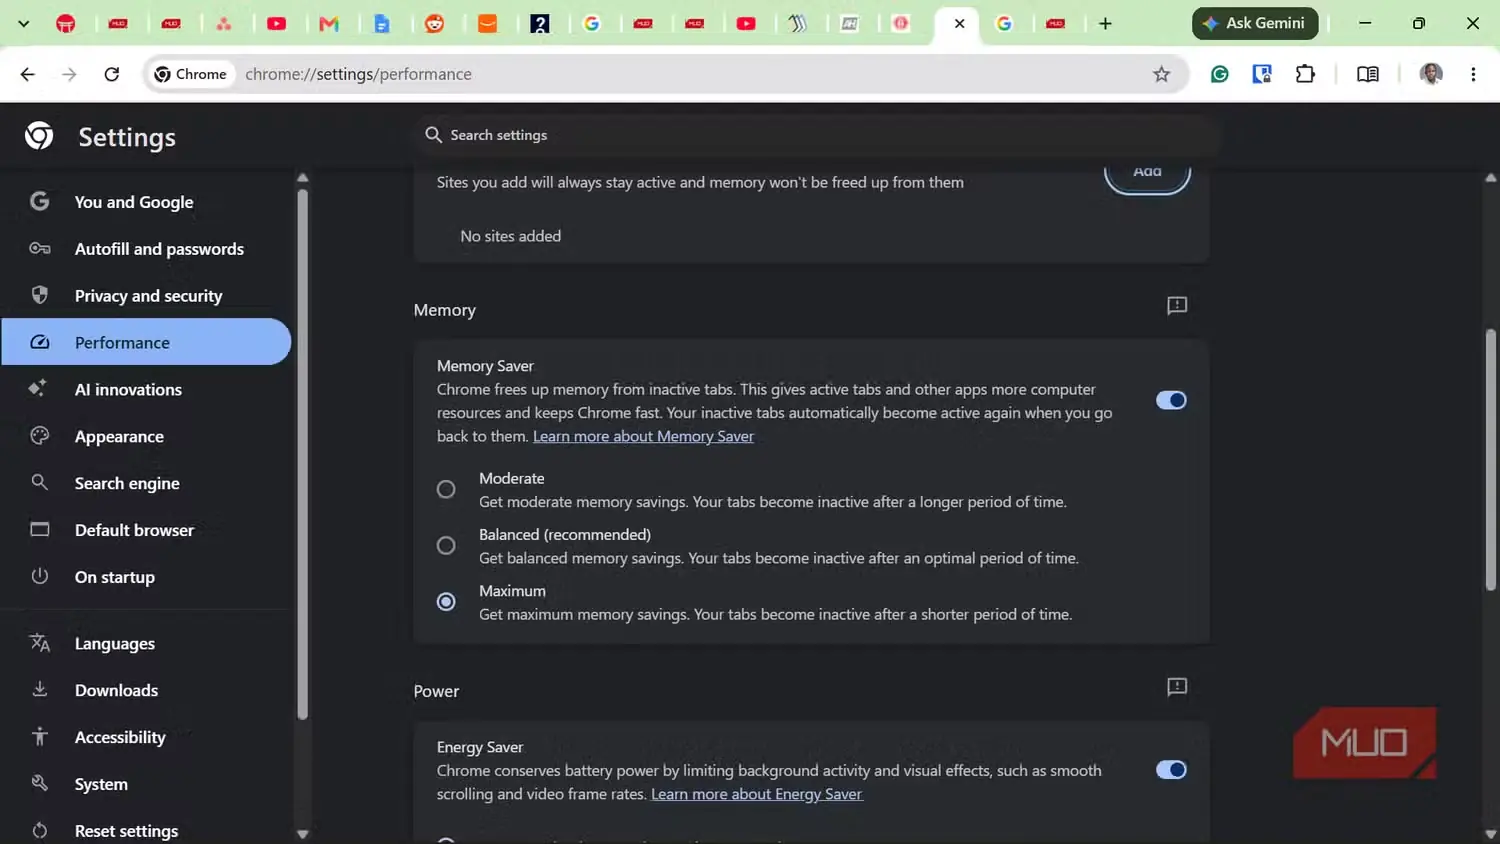The height and width of the screenshot is (844, 1500).
Task: Open Downloads settings
Action: tap(146, 691)
